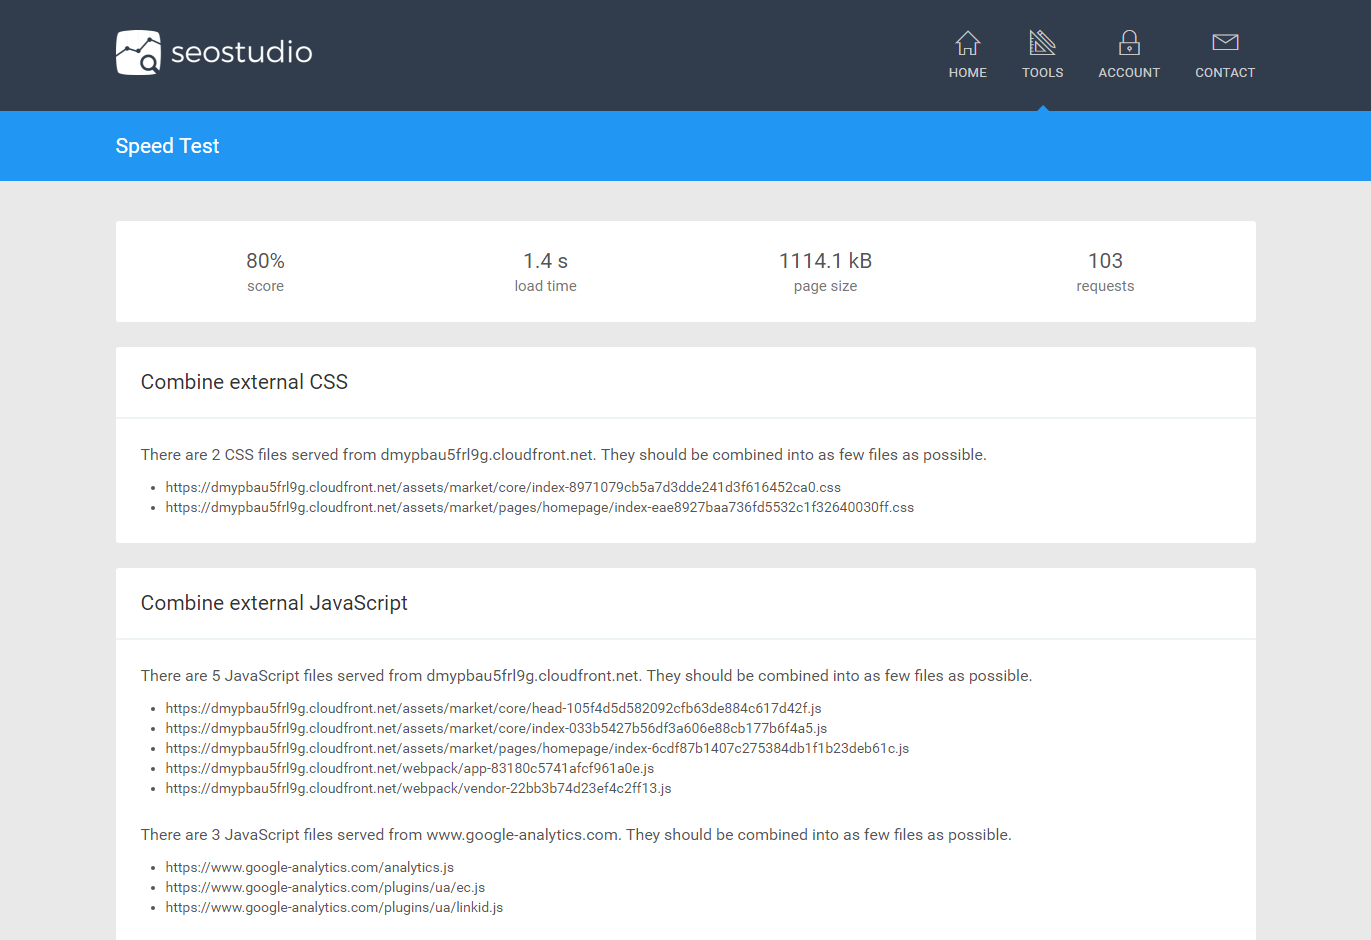Click the homepage index-eae8927 CSS file URL

coord(539,507)
